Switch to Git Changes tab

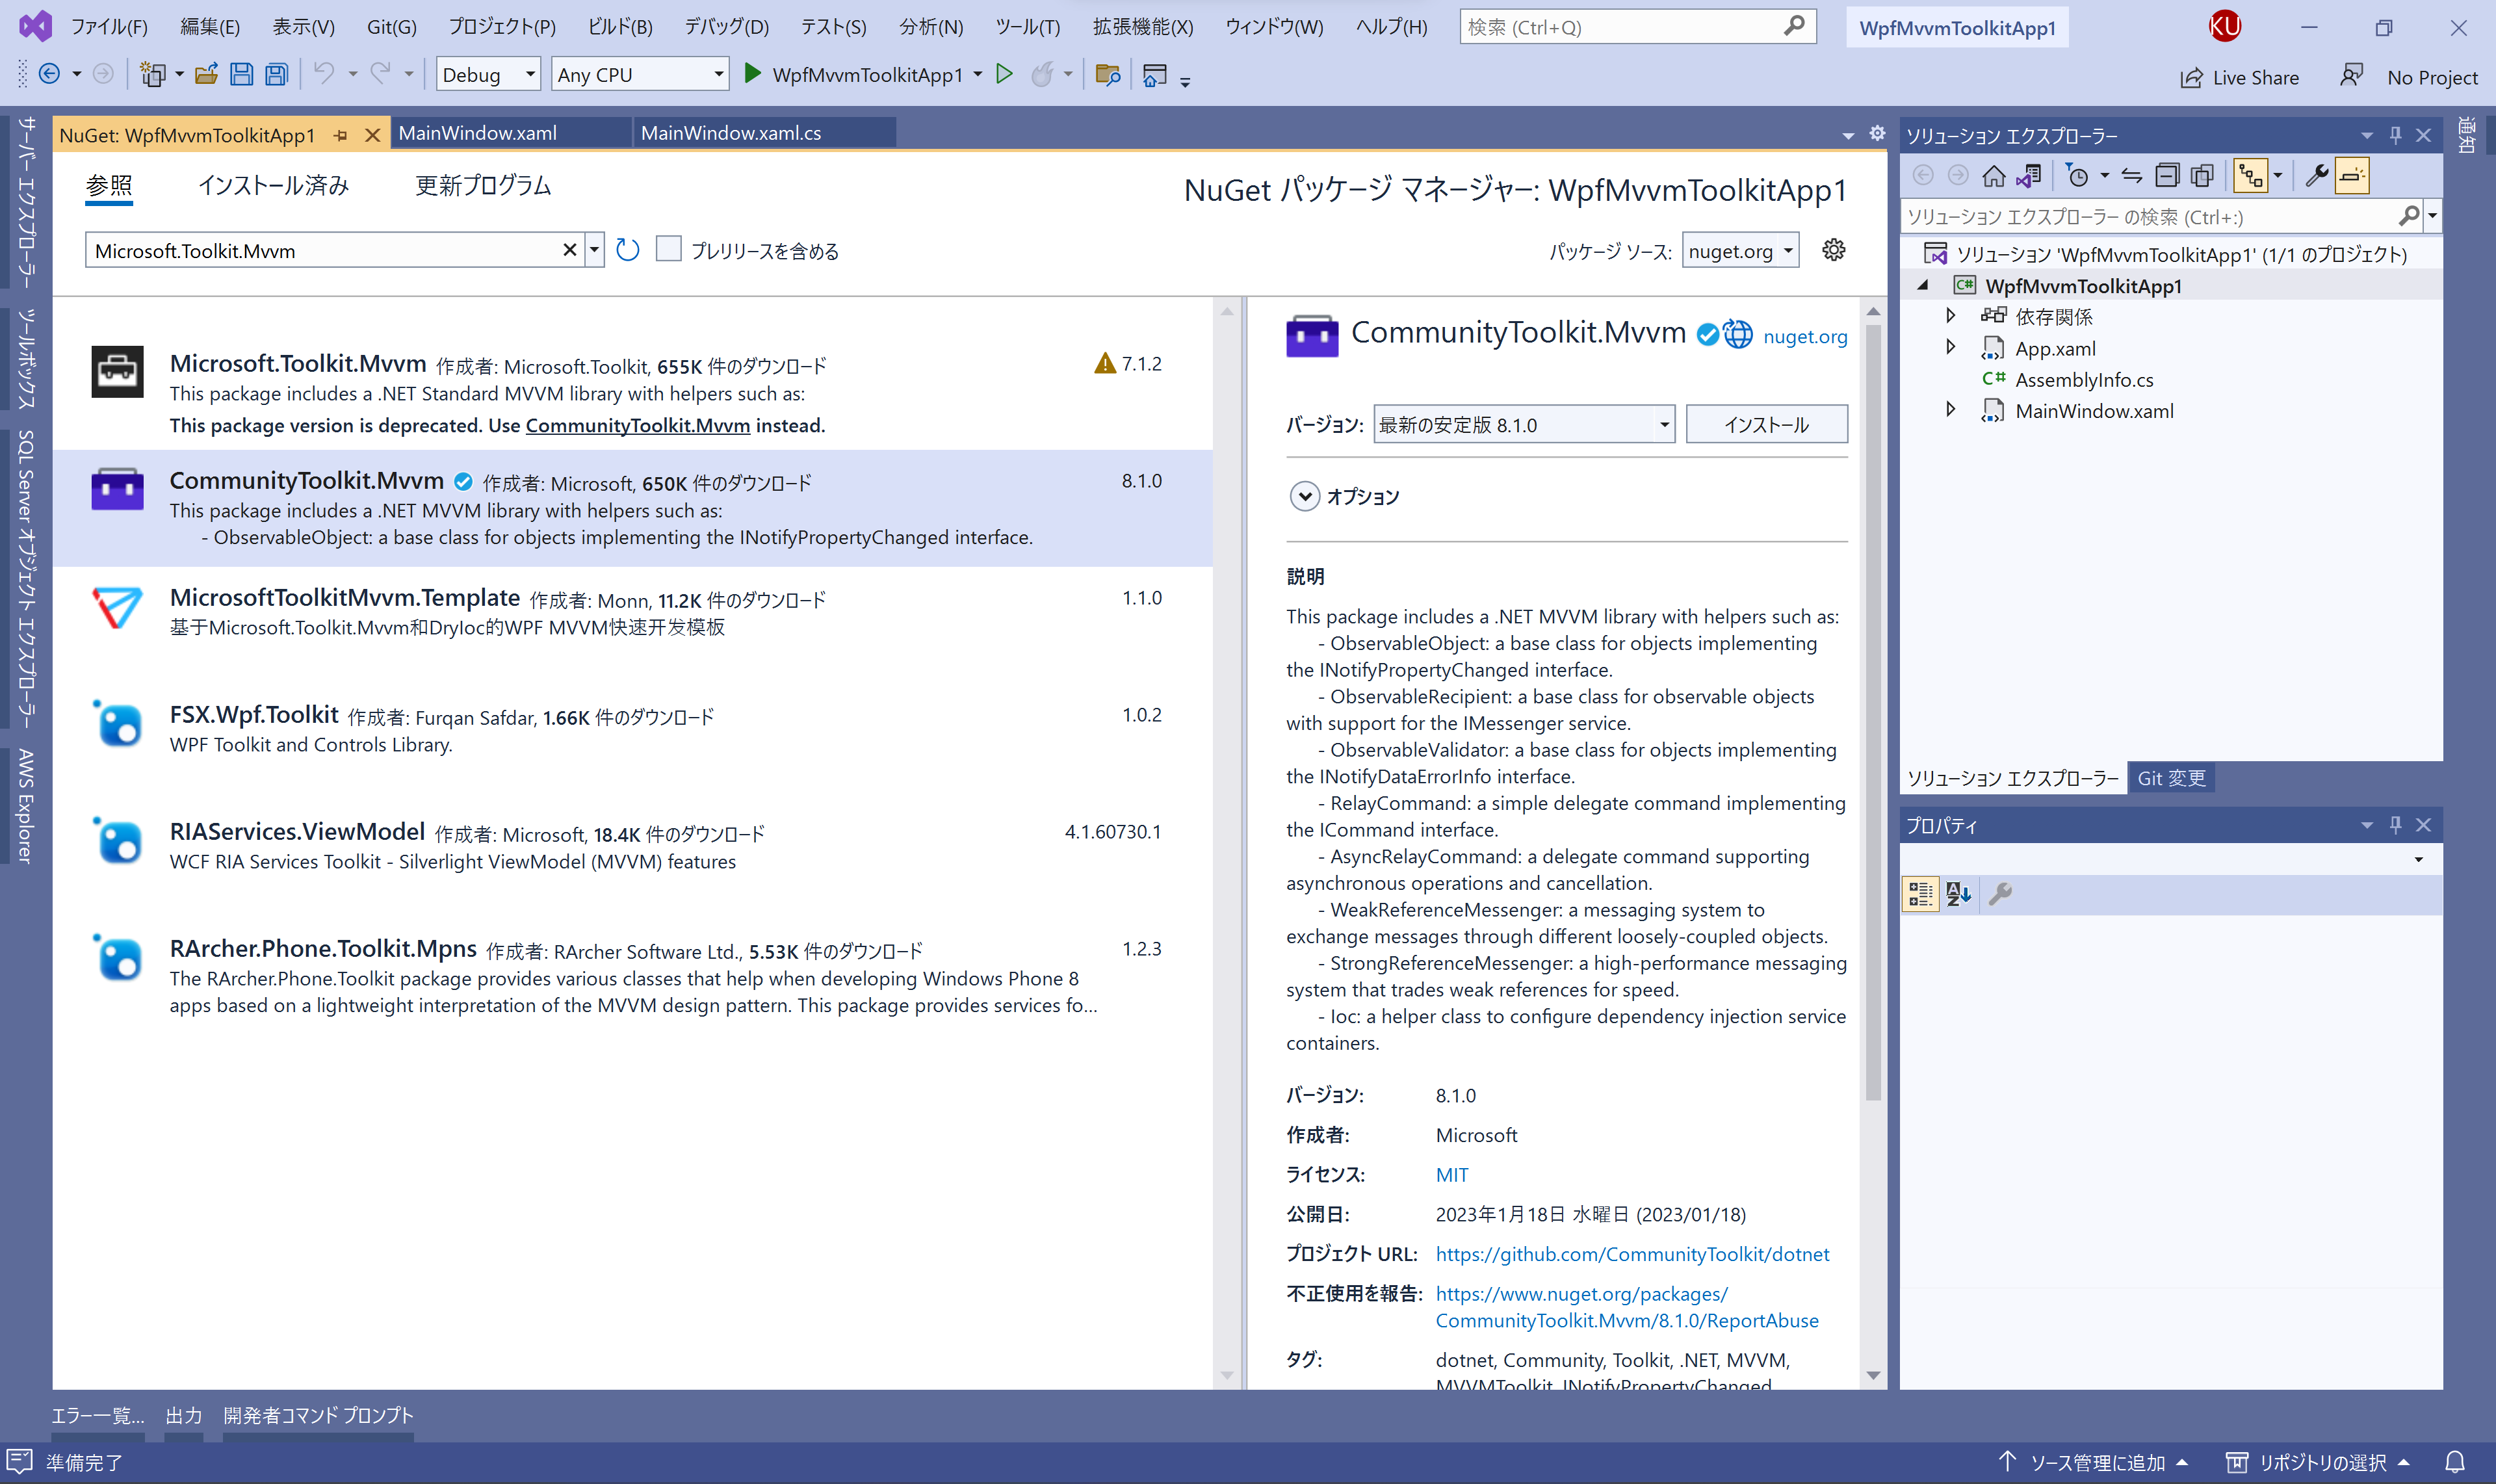[x=2171, y=778]
